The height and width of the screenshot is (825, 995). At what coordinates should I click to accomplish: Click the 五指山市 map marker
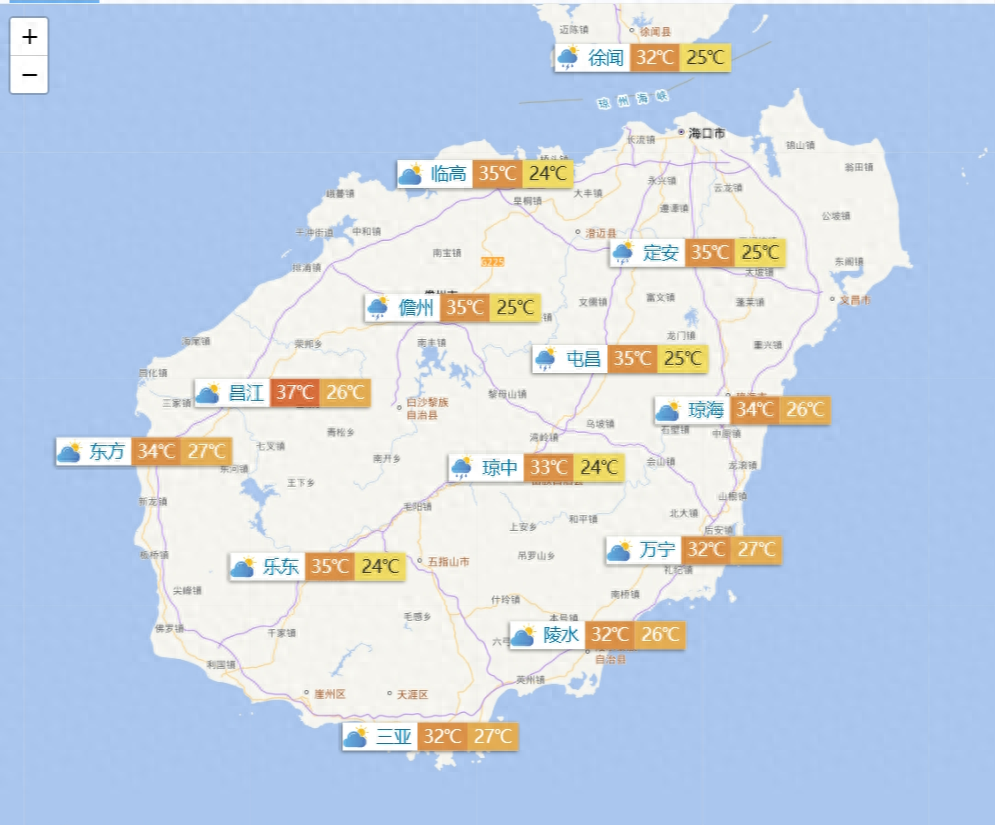point(420,561)
